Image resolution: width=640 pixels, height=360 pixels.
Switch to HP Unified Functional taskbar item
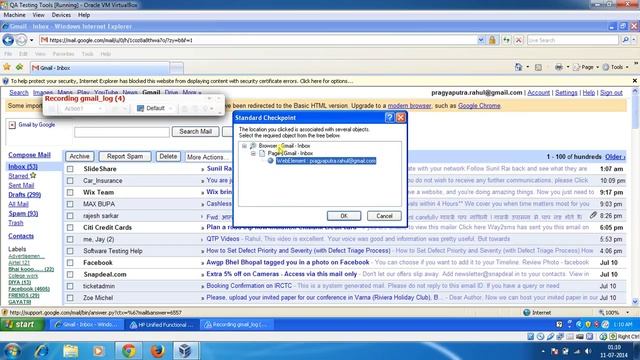click(x=162, y=325)
